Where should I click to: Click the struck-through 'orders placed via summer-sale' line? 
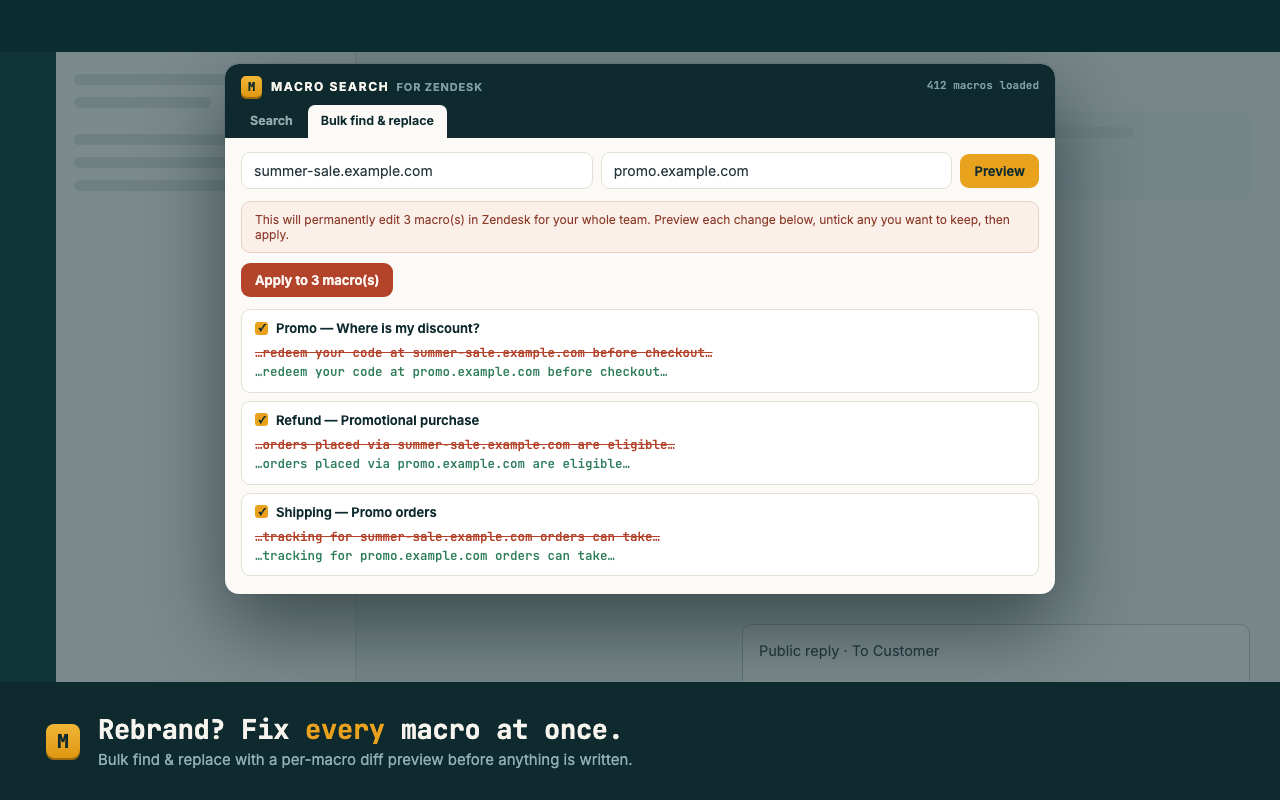[465, 445]
